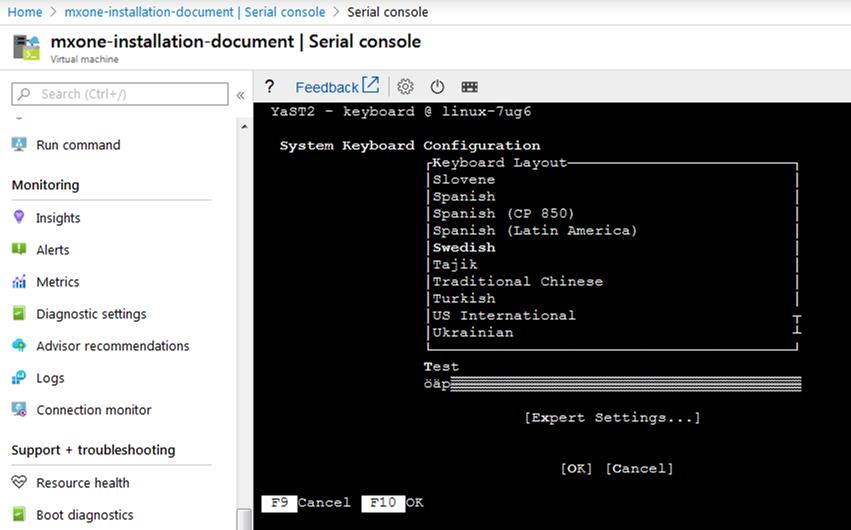Click the keyboard Test input field
This screenshot has height=530, width=851.
pyautogui.click(x=612, y=384)
